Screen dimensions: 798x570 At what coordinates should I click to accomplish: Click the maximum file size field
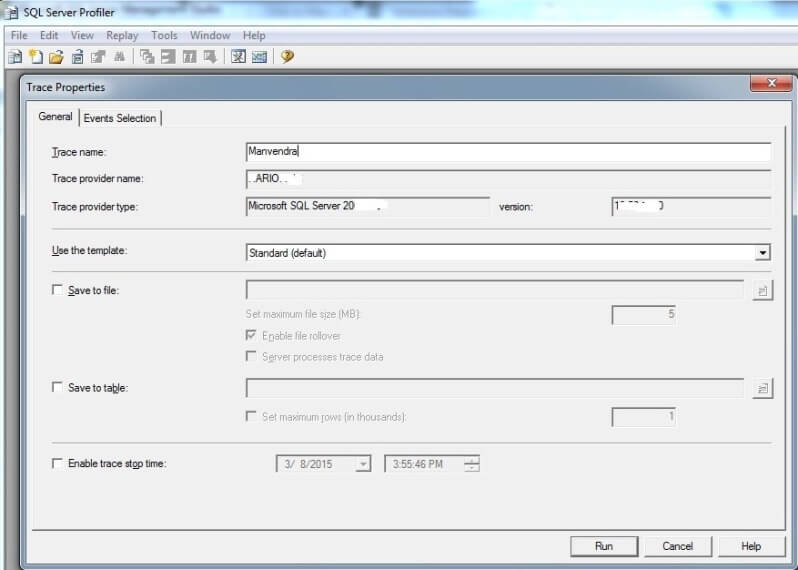644,315
